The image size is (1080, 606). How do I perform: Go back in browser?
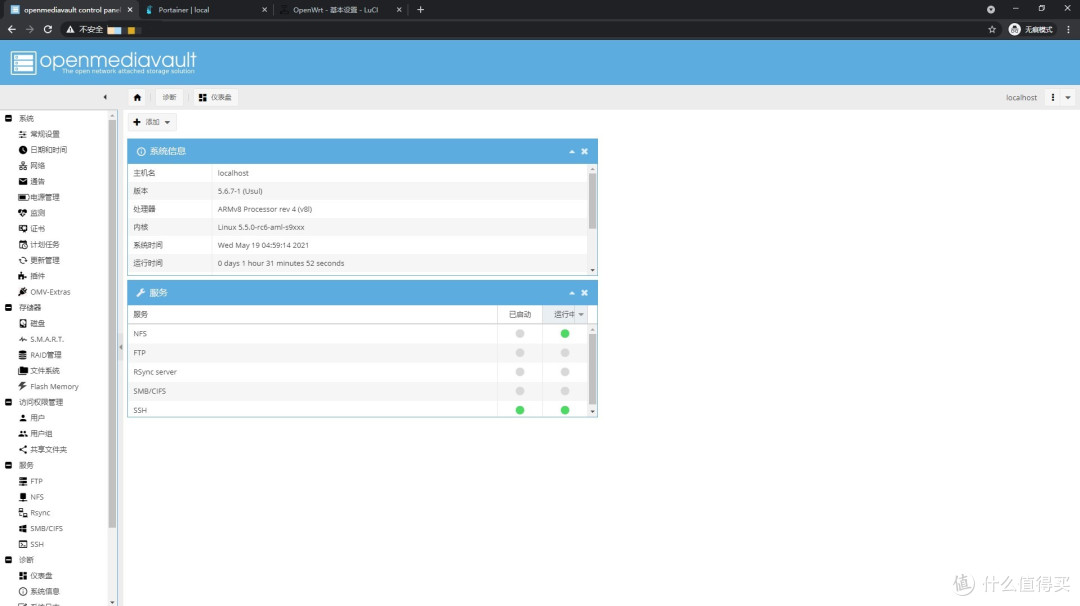pos(12,30)
